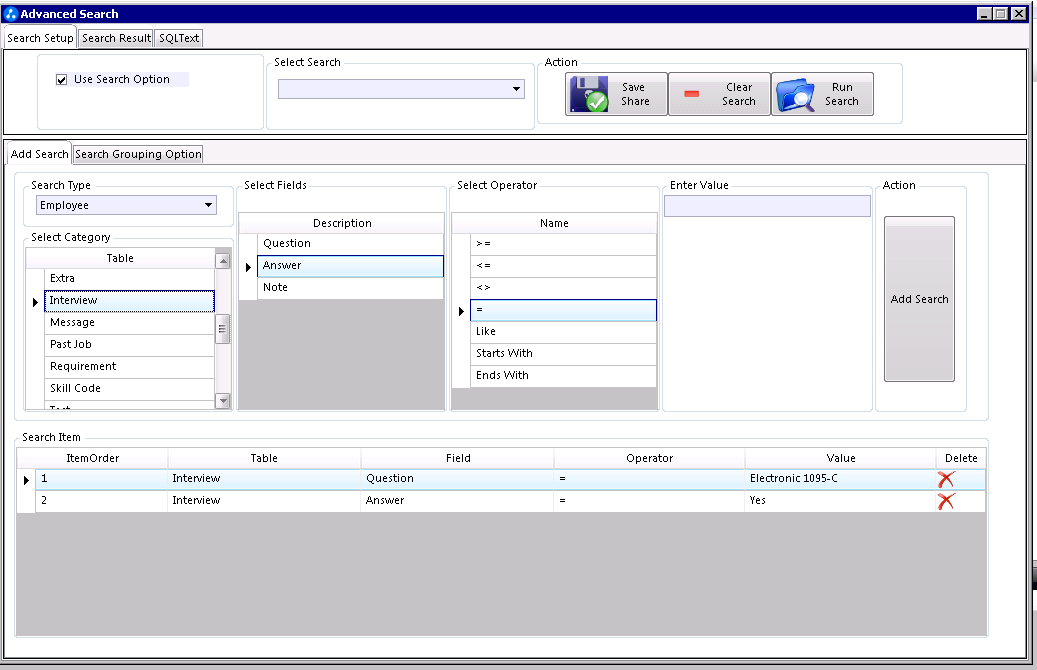Delete search item 2 with red X
The image size is (1037, 670).
pos(946,501)
